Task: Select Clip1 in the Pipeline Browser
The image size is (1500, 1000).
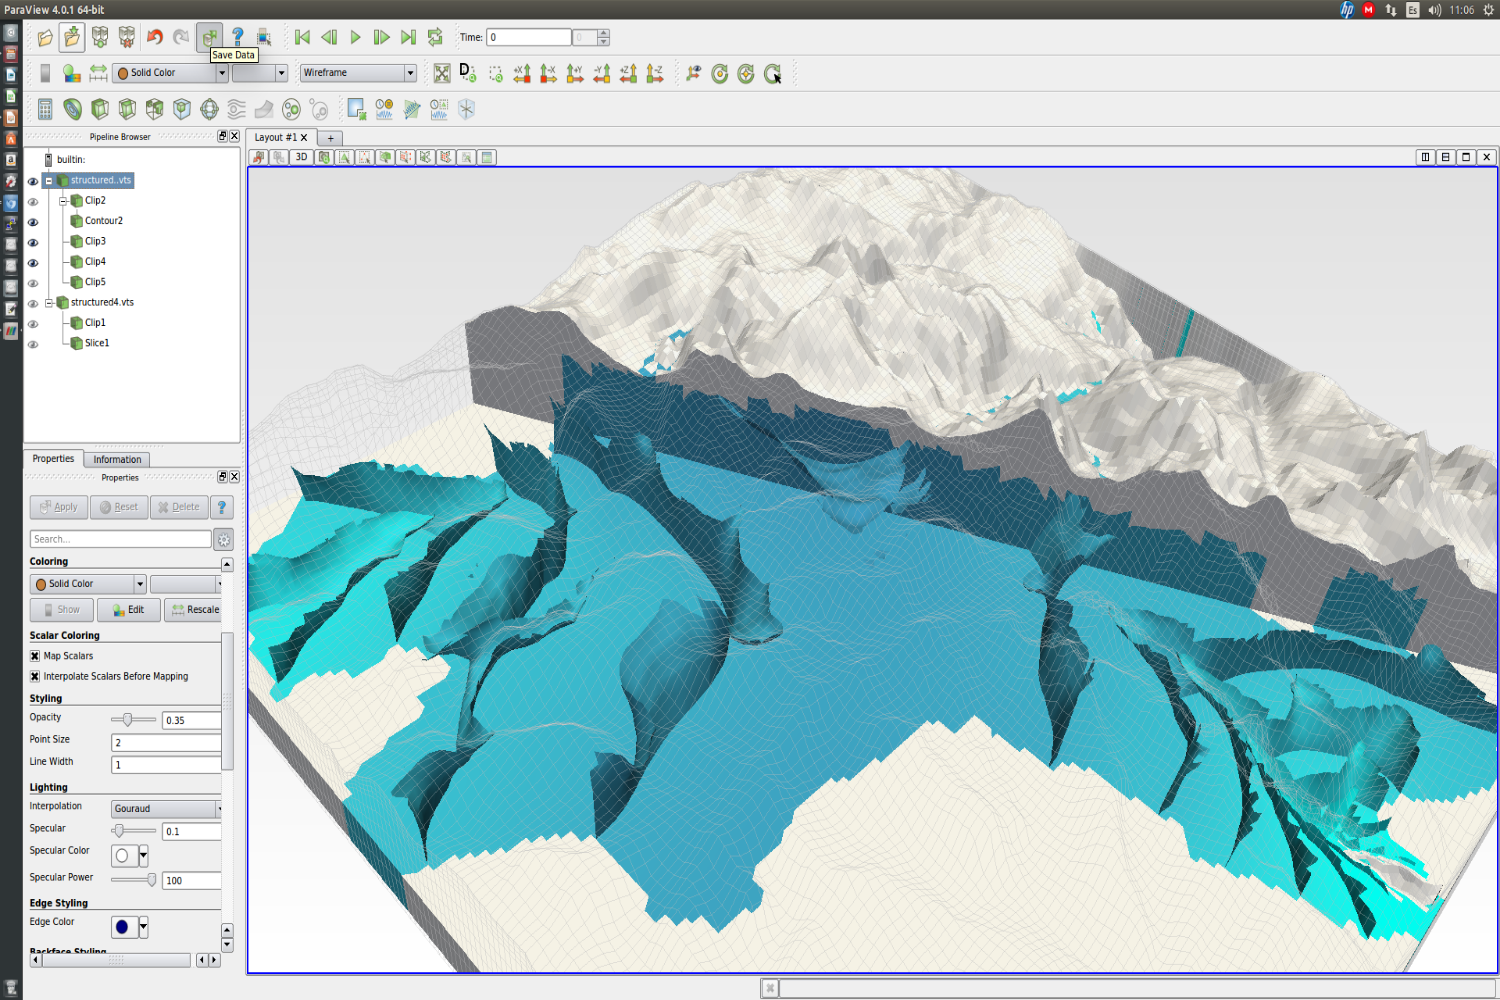Action: [x=95, y=323]
